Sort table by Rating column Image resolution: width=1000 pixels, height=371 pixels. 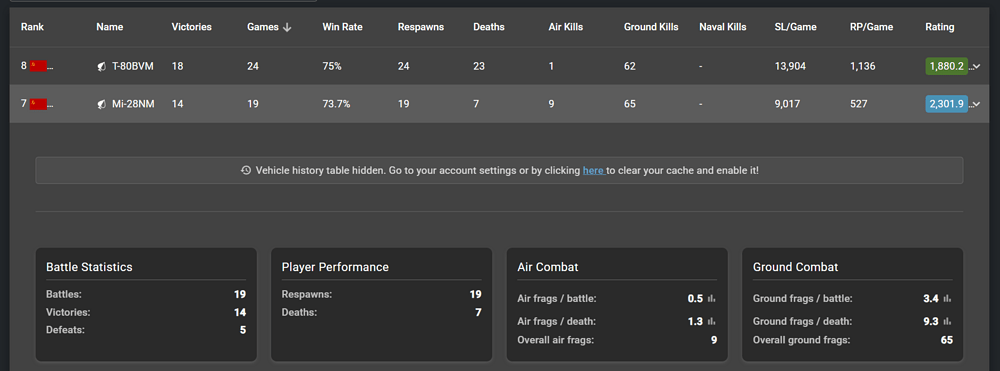(x=939, y=27)
